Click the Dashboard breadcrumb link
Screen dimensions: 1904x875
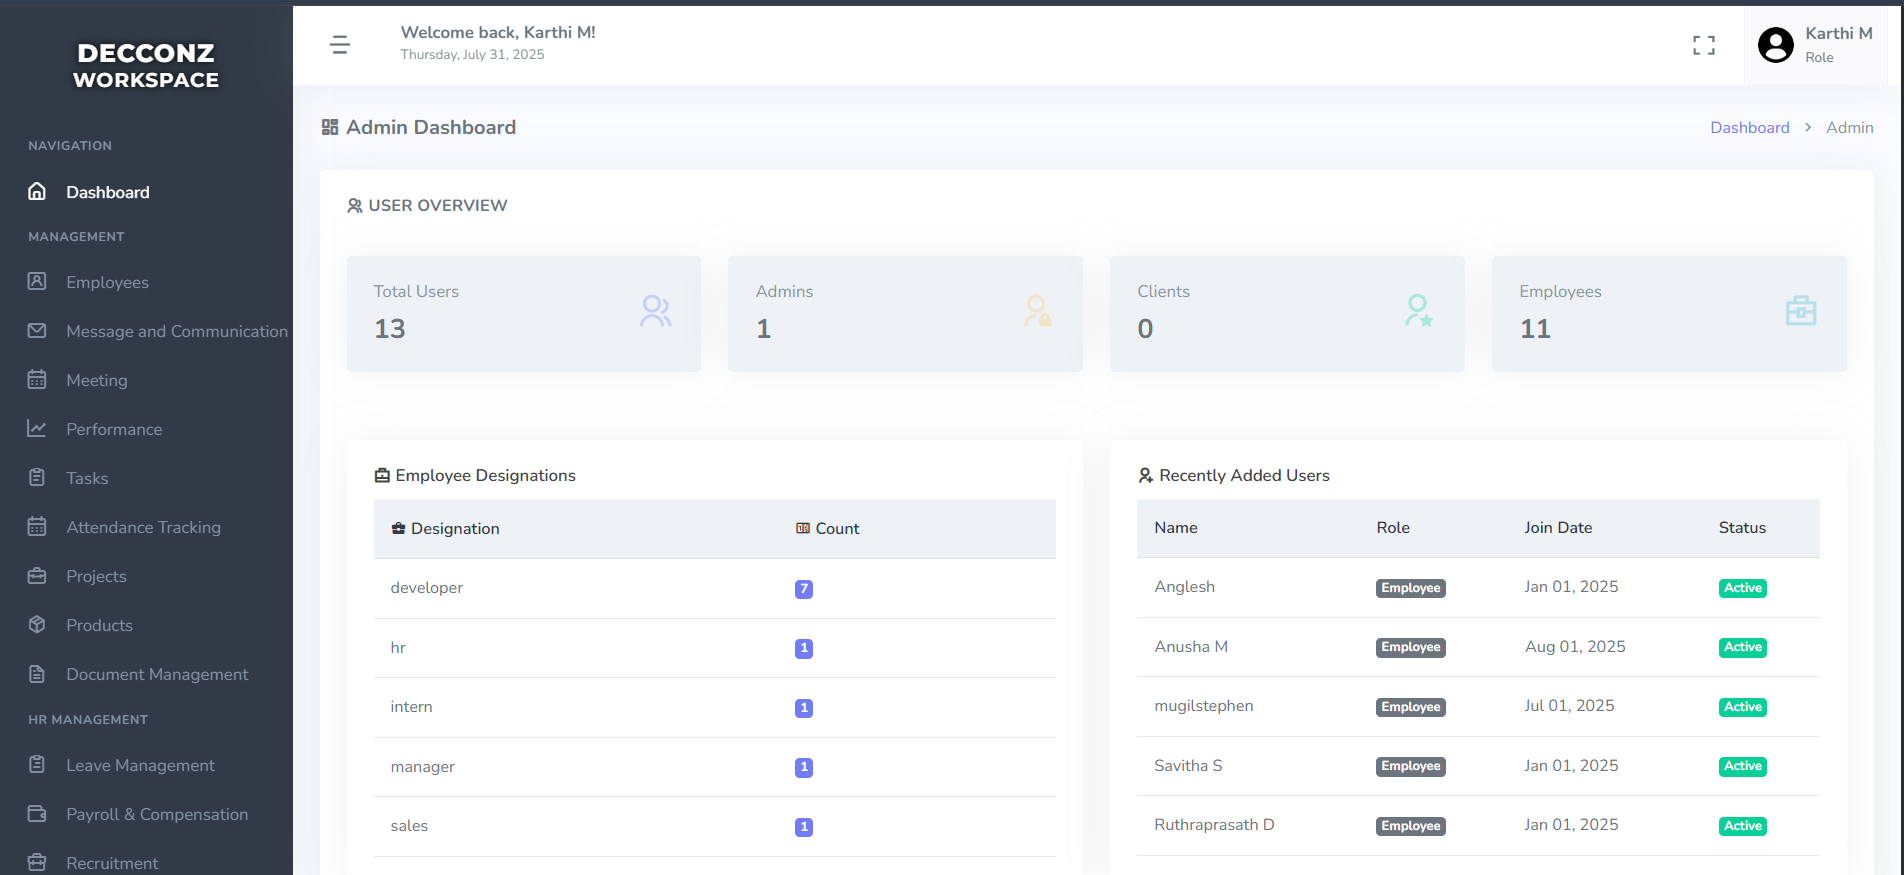tap(1749, 127)
